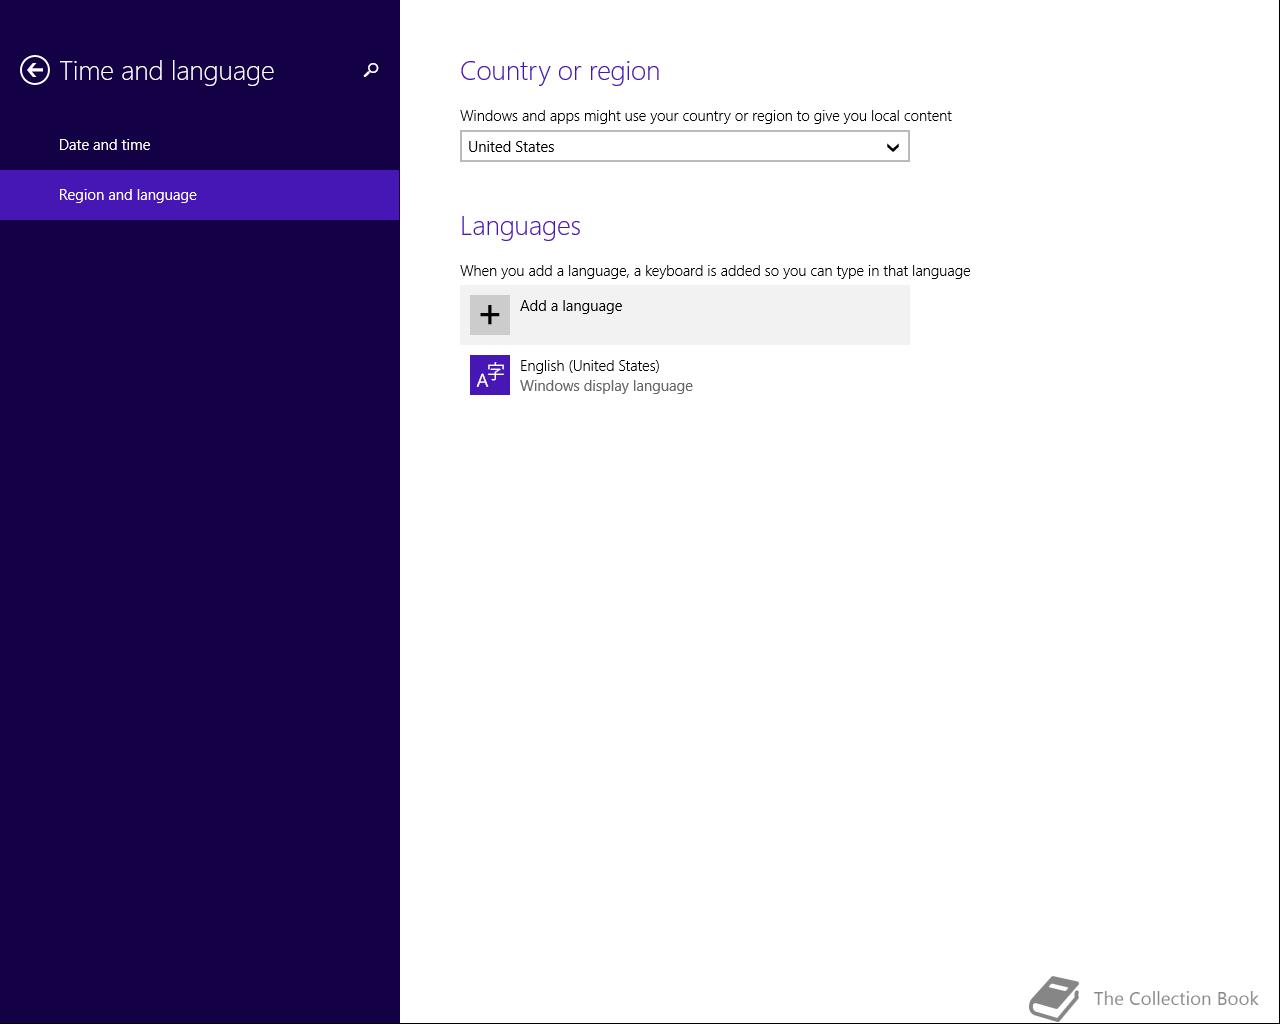The height and width of the screenshot is (1024, 1280).
Task: Open the Date and time section
Action: coord(200,145)
